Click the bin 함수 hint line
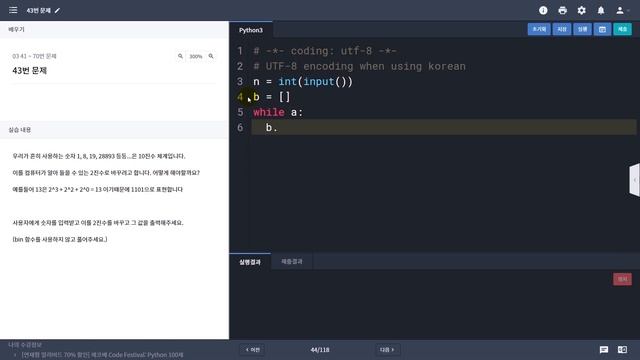640x360 pixels. coord(60,240)
